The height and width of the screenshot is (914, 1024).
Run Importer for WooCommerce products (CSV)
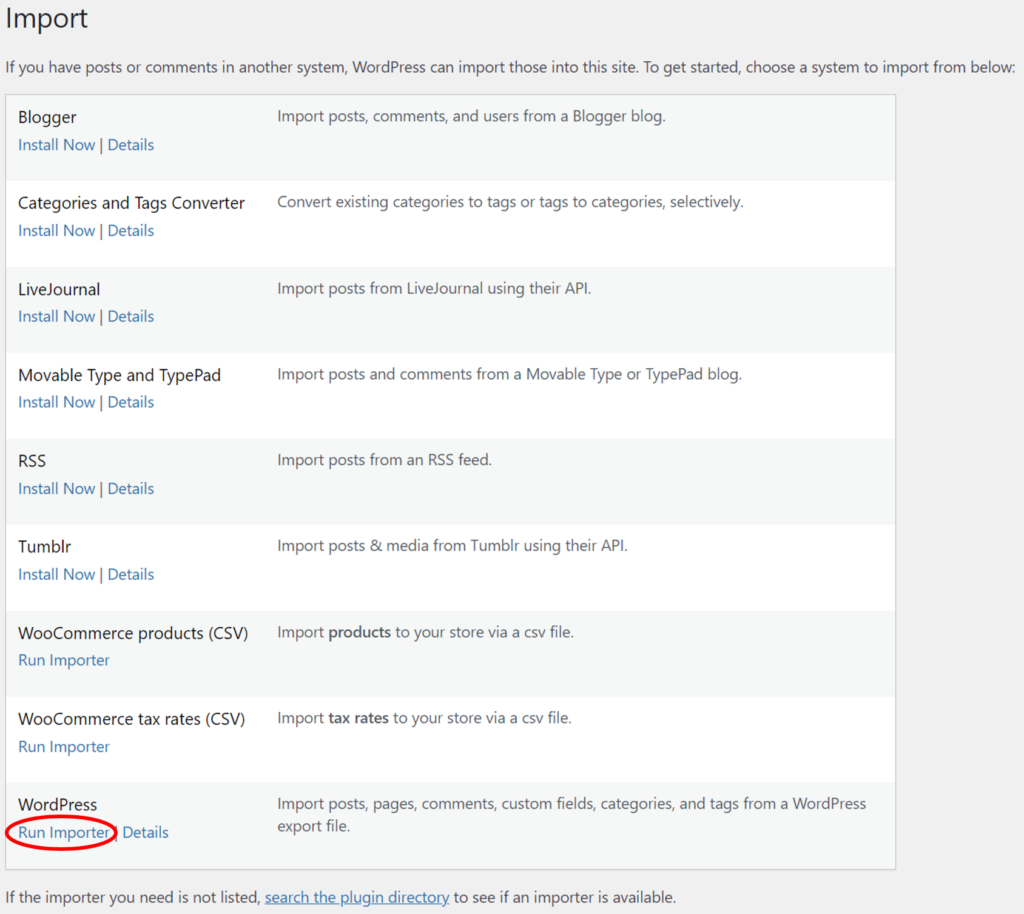tap(63, 660)
